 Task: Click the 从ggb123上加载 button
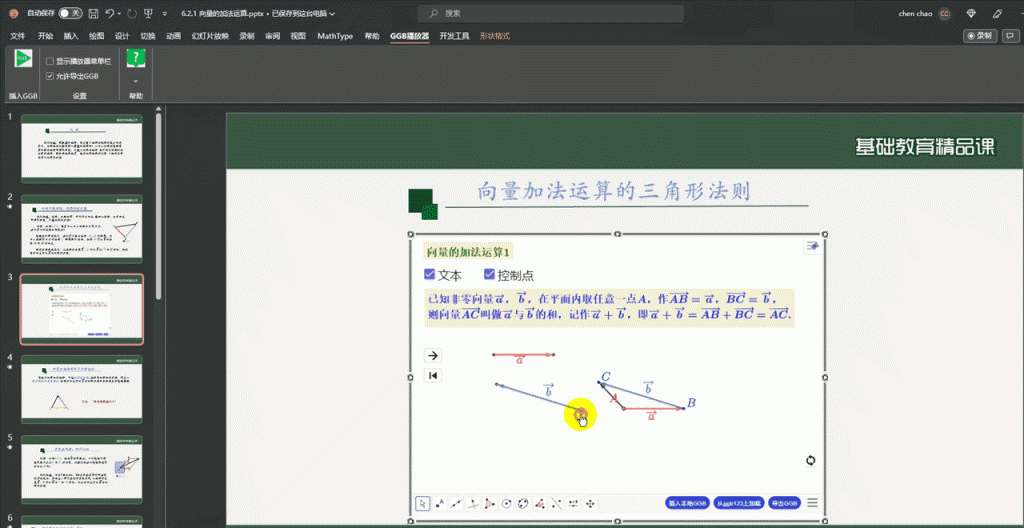tap(739, 503)
